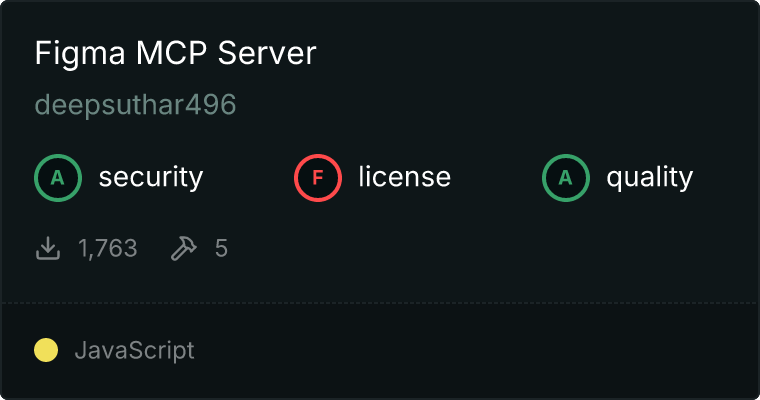Click the hammer tools icon
The width and height of the screenshot is (760, 400).
183,248
